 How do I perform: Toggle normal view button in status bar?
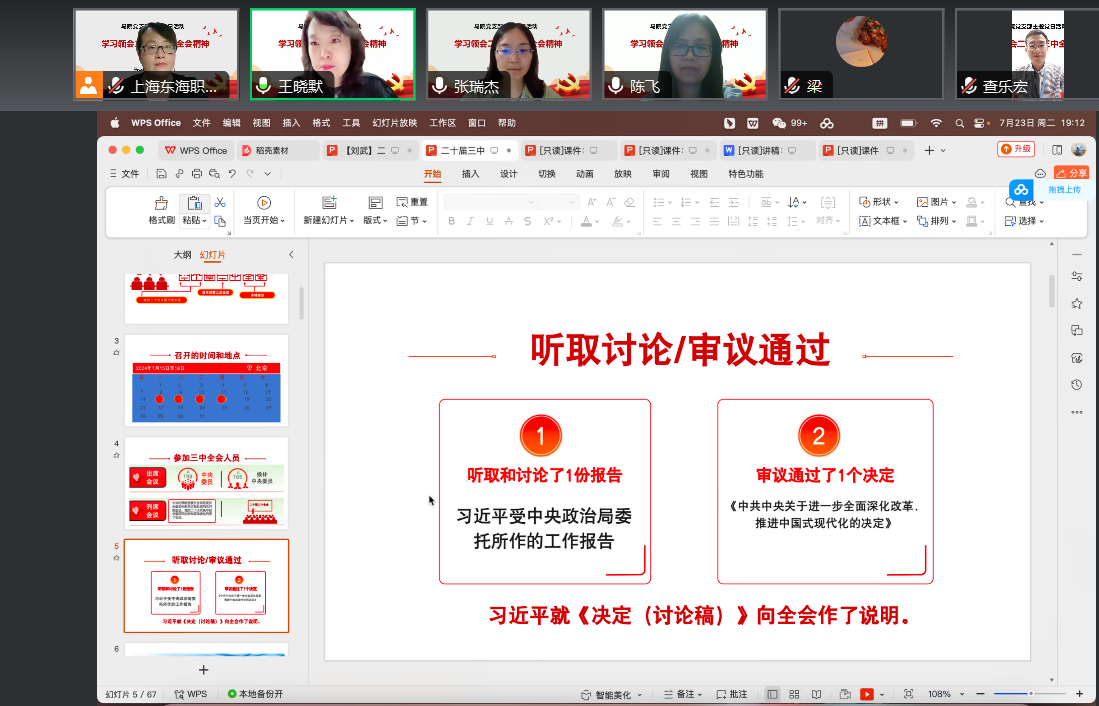tap(772, 694)
